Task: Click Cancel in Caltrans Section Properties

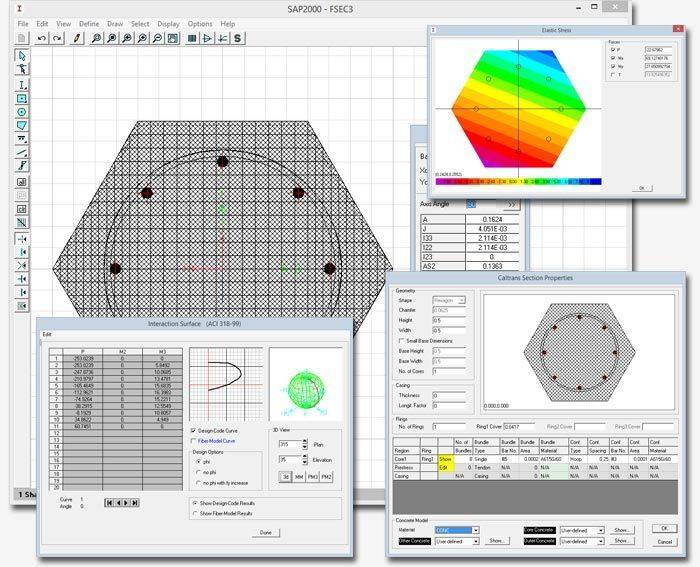Action: coord(664,542)
